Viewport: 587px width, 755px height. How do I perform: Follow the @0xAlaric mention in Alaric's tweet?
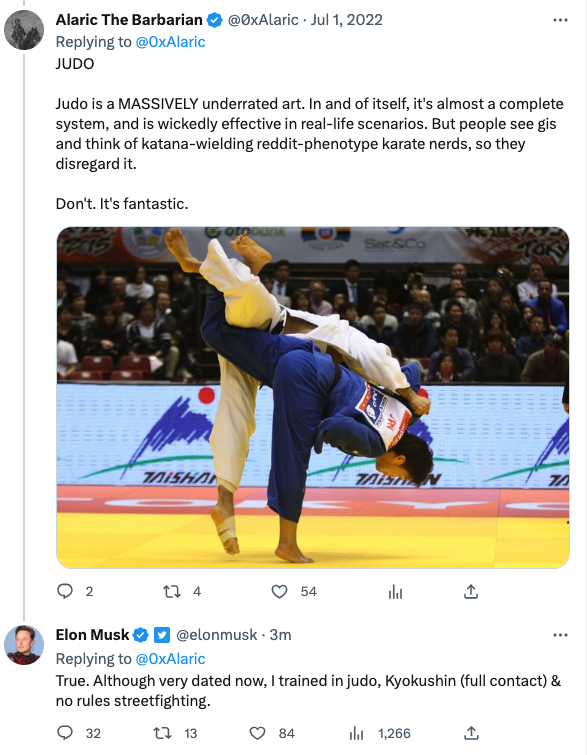tap(170, 42)
